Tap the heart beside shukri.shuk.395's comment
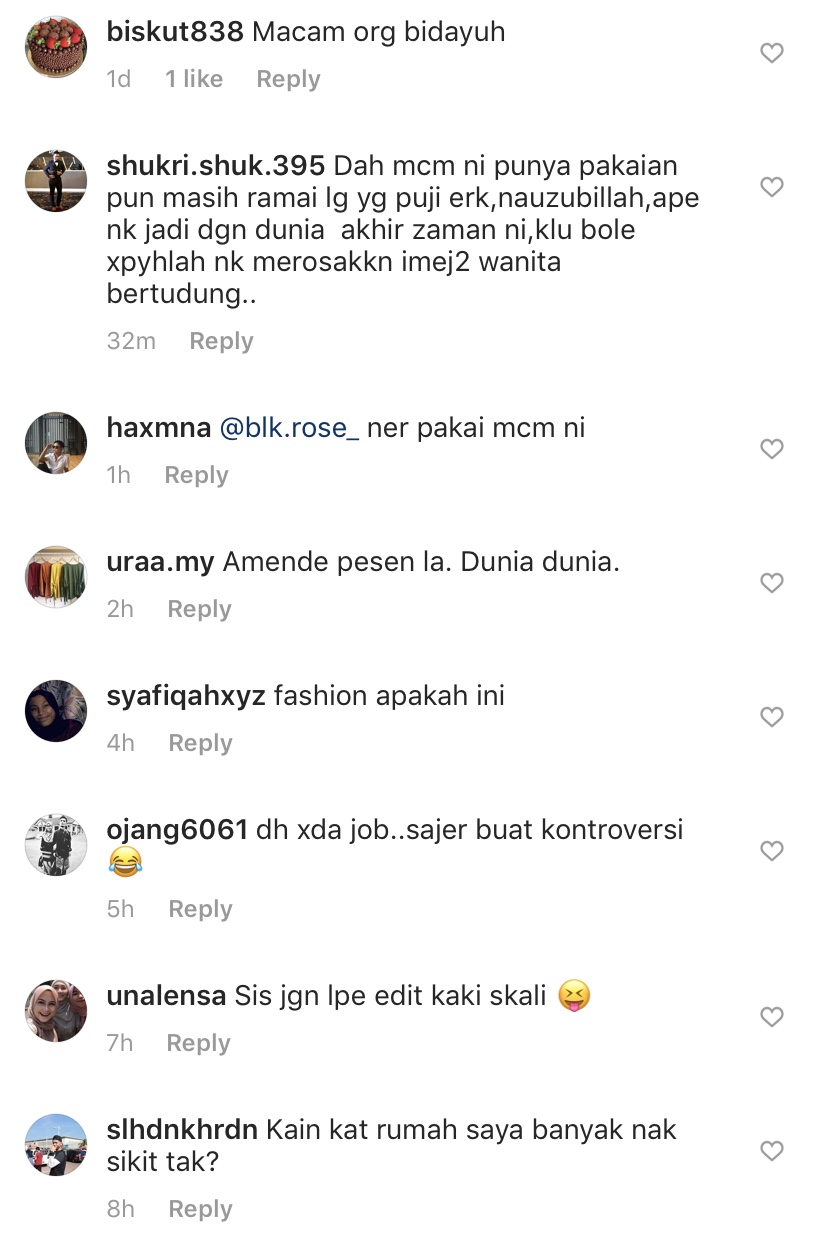 point(771,187)
